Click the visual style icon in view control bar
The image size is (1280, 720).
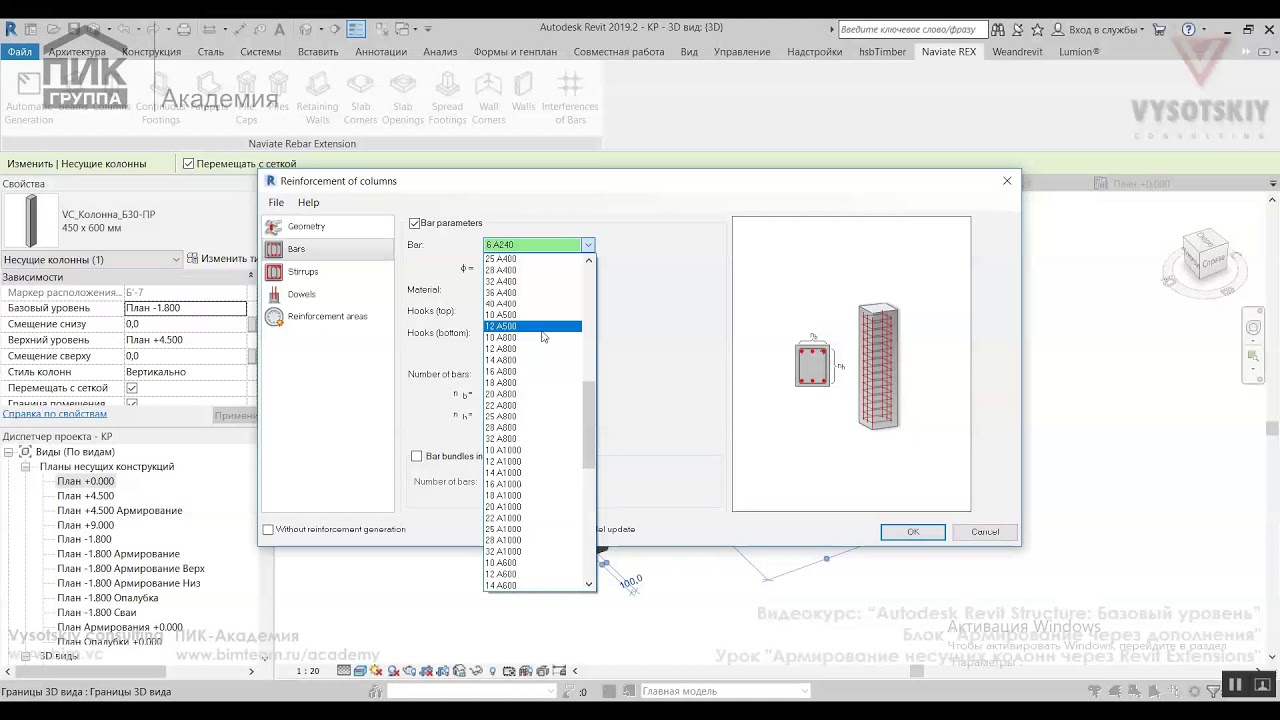[x=360, y=671]
